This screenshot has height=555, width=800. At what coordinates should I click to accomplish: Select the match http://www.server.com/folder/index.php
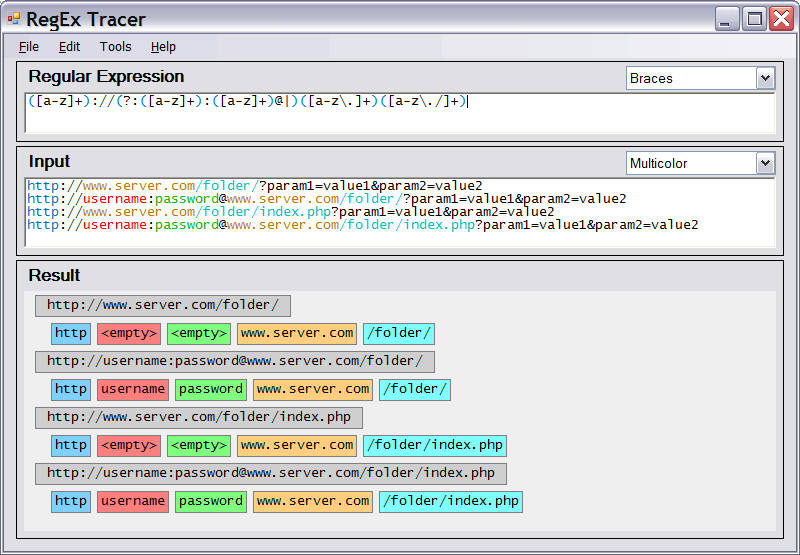pyautogui.click(x=199, y=418)
